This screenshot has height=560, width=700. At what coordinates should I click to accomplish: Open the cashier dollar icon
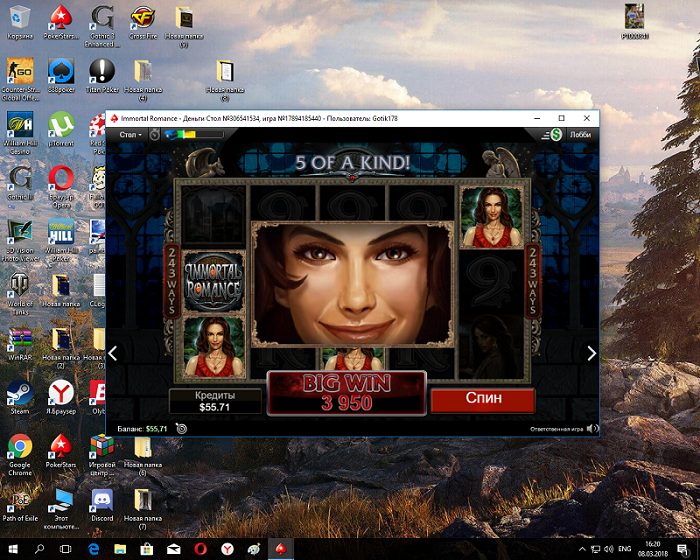click(x=556, y=134)
